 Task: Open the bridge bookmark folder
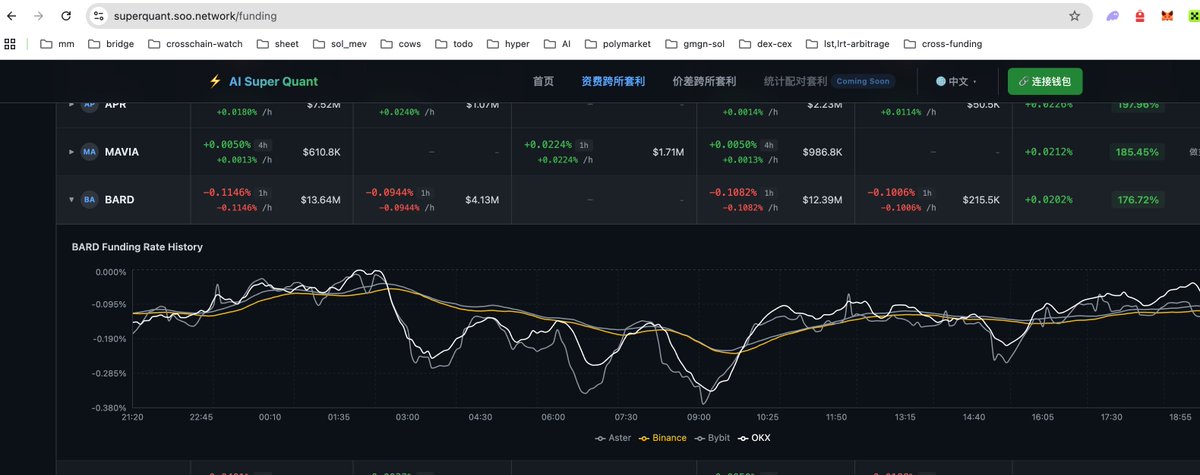110,44
